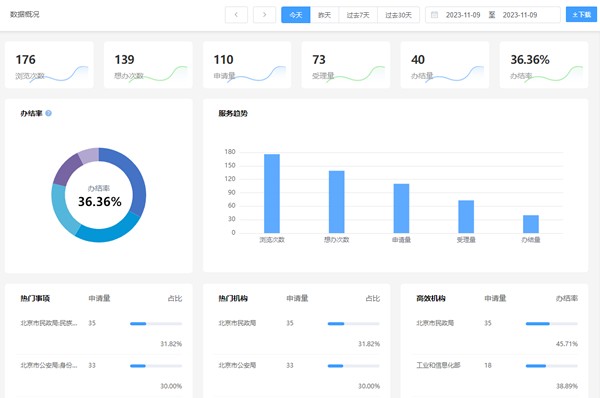
Task: Open the 73 受理量 stat card
Action: [346, 65]
